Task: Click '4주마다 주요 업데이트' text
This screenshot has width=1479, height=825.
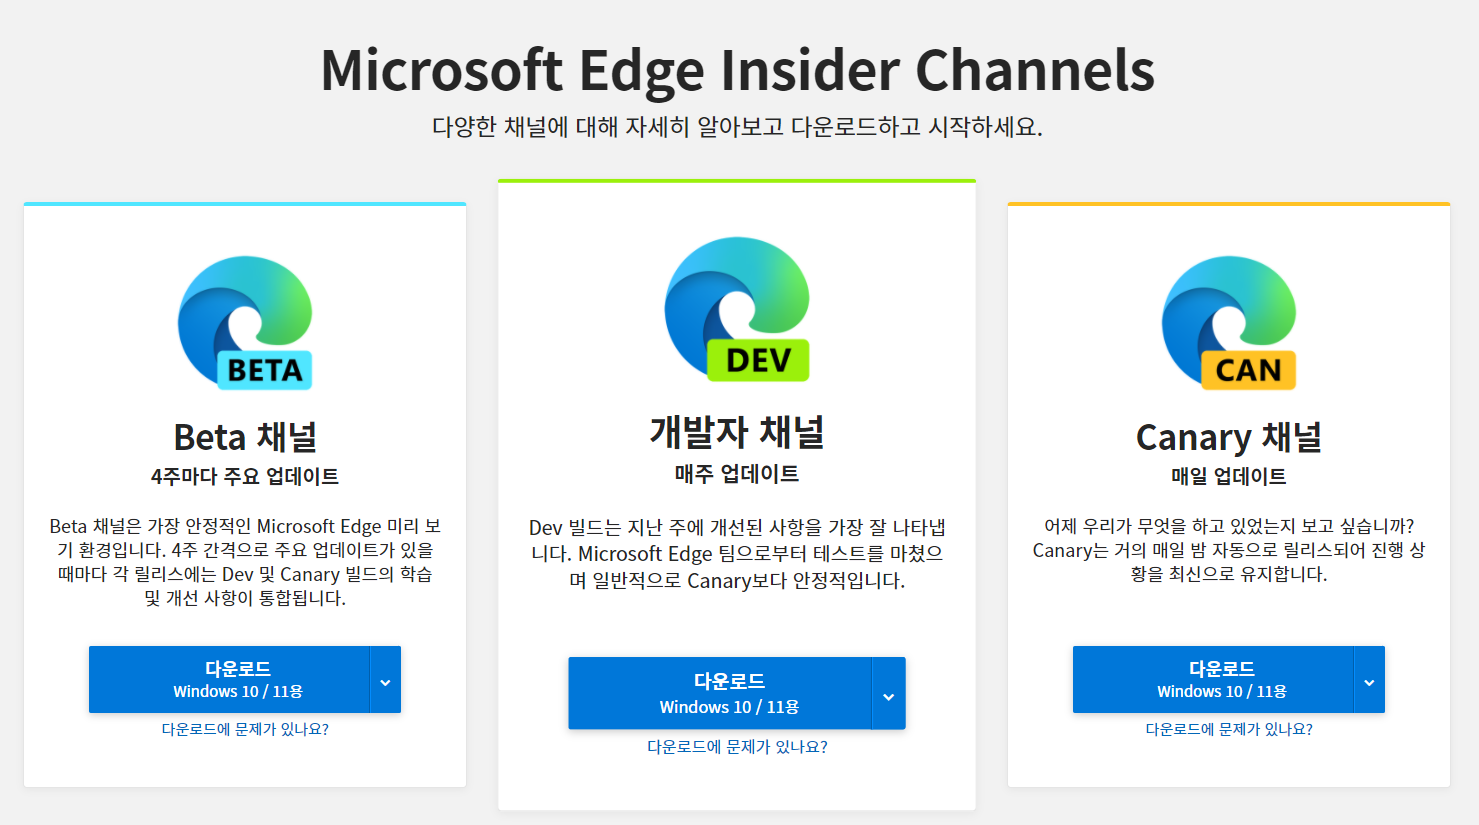Action: coord(245,476)
